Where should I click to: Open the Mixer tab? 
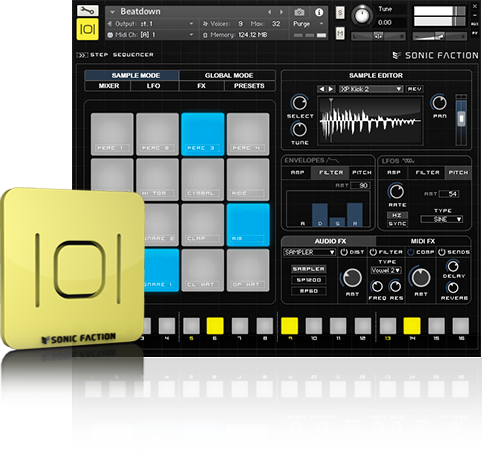[108, 86]
